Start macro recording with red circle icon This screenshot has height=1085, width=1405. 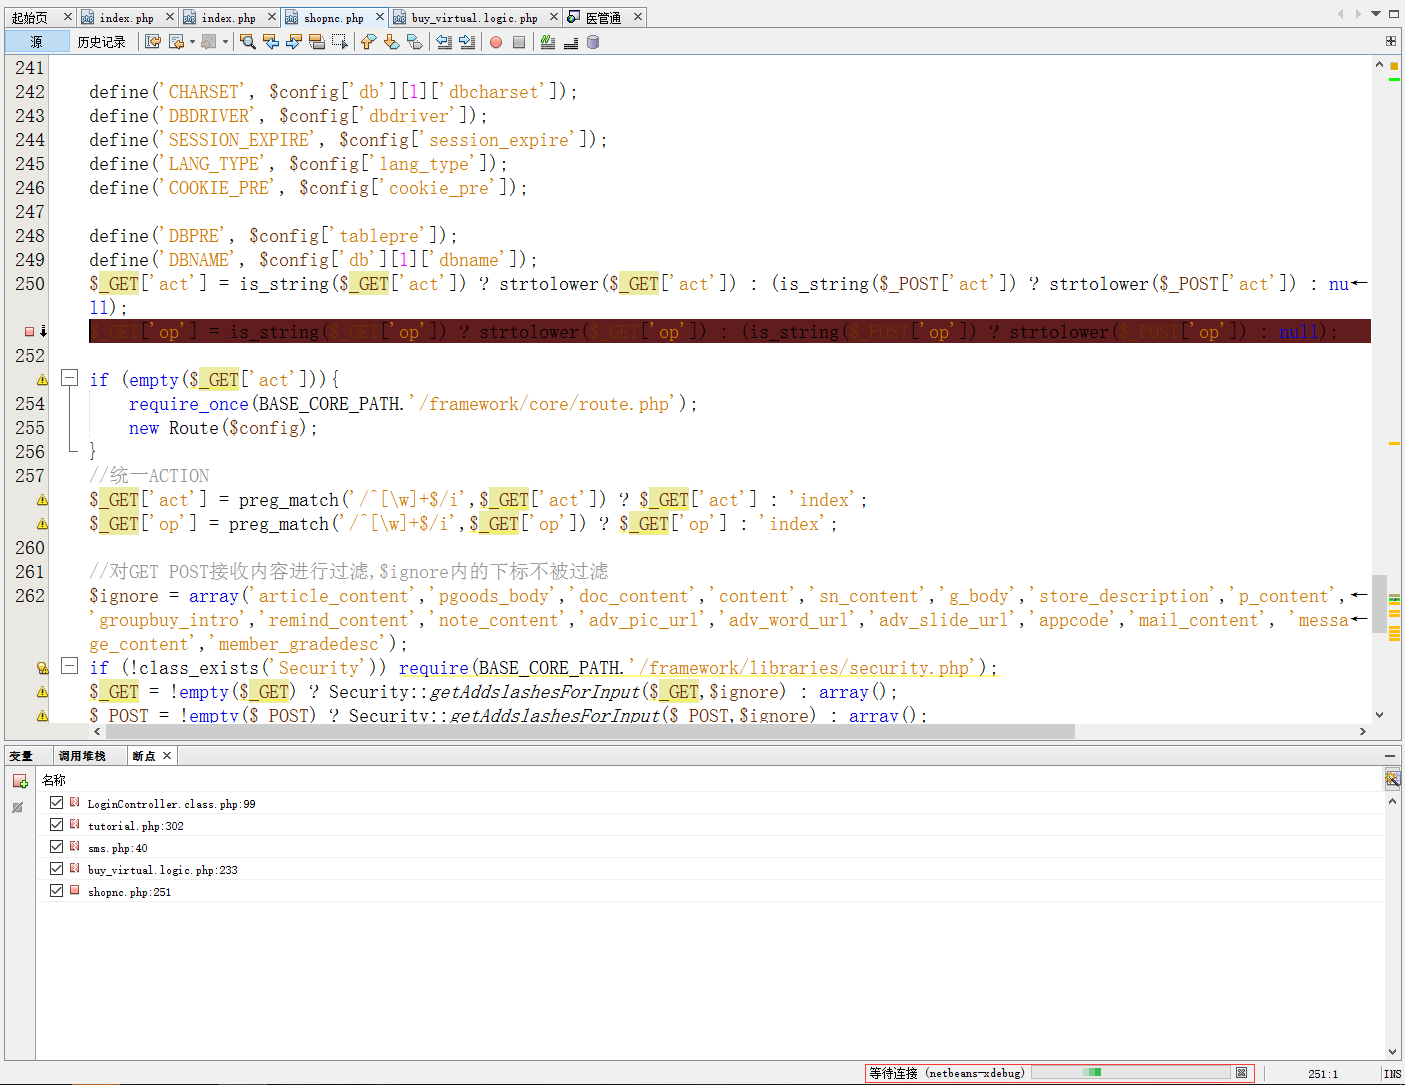click(x=495, y=42)
